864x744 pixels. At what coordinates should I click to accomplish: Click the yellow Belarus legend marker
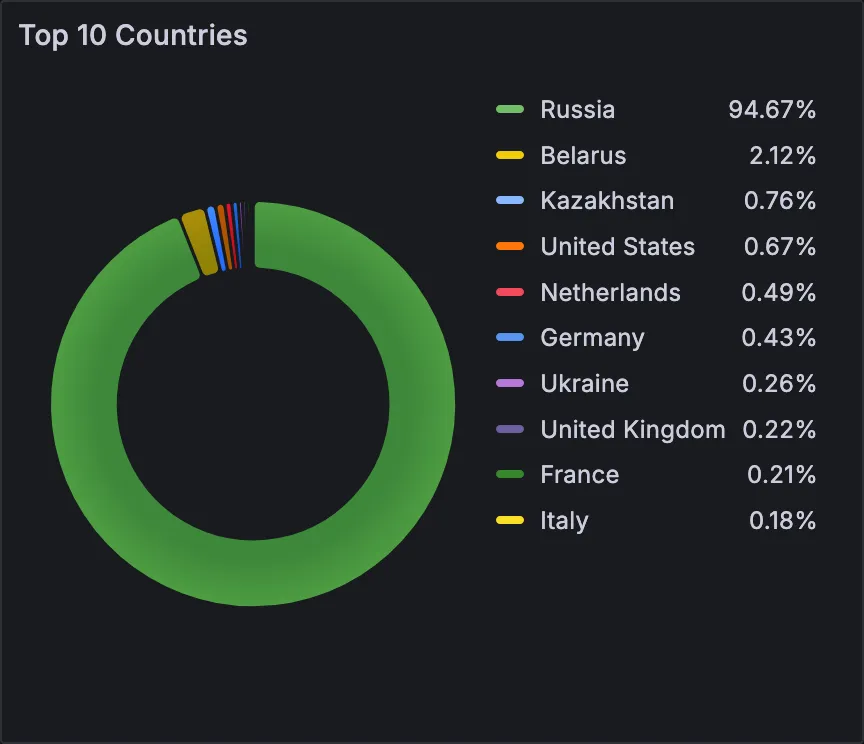click(x=512, y=155)
